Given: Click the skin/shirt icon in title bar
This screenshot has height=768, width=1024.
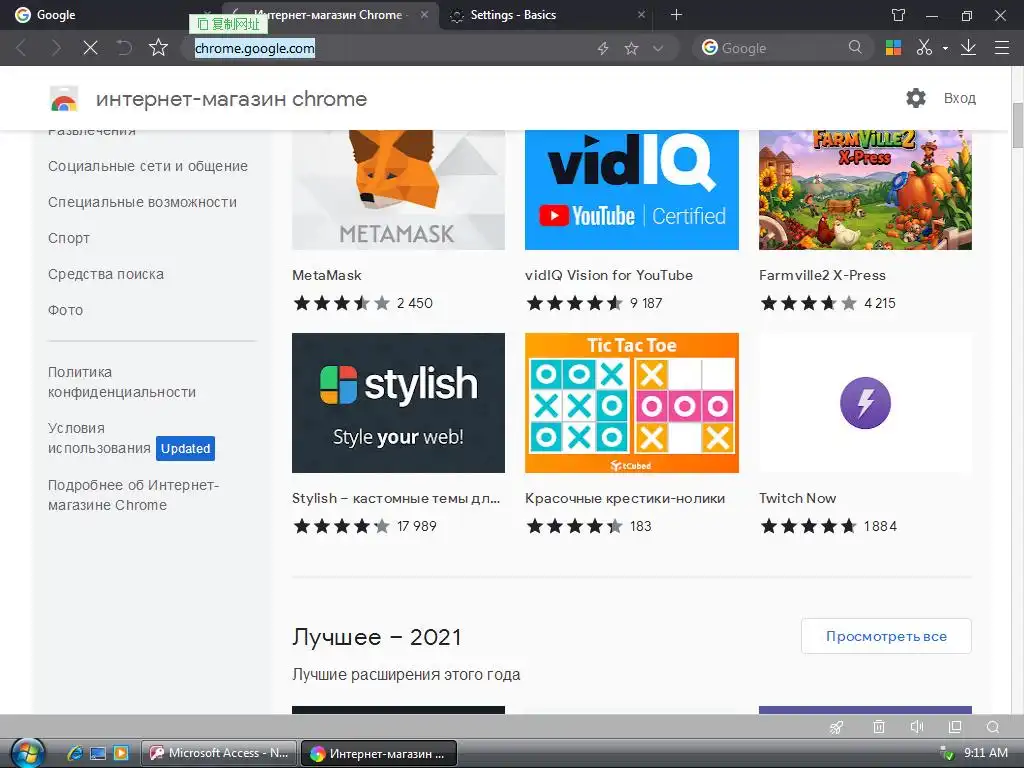Looking at the screenshot, I should (x=899, y=15).
